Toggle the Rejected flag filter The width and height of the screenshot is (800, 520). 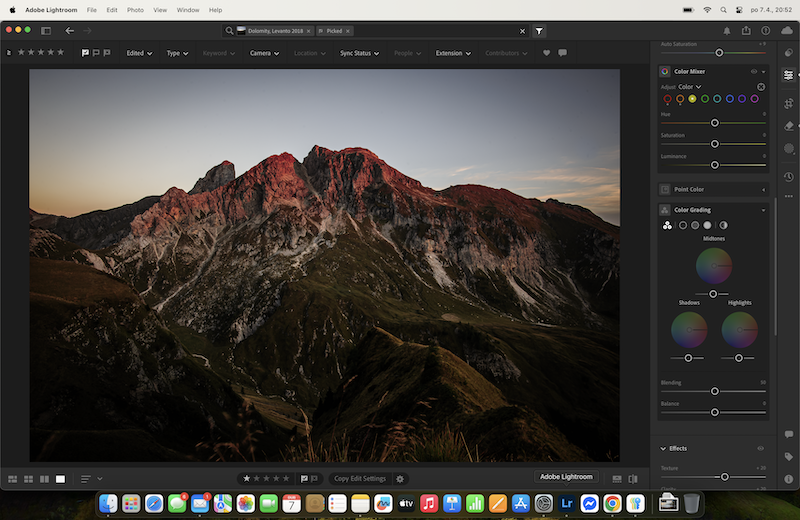[x=107, y=53]
